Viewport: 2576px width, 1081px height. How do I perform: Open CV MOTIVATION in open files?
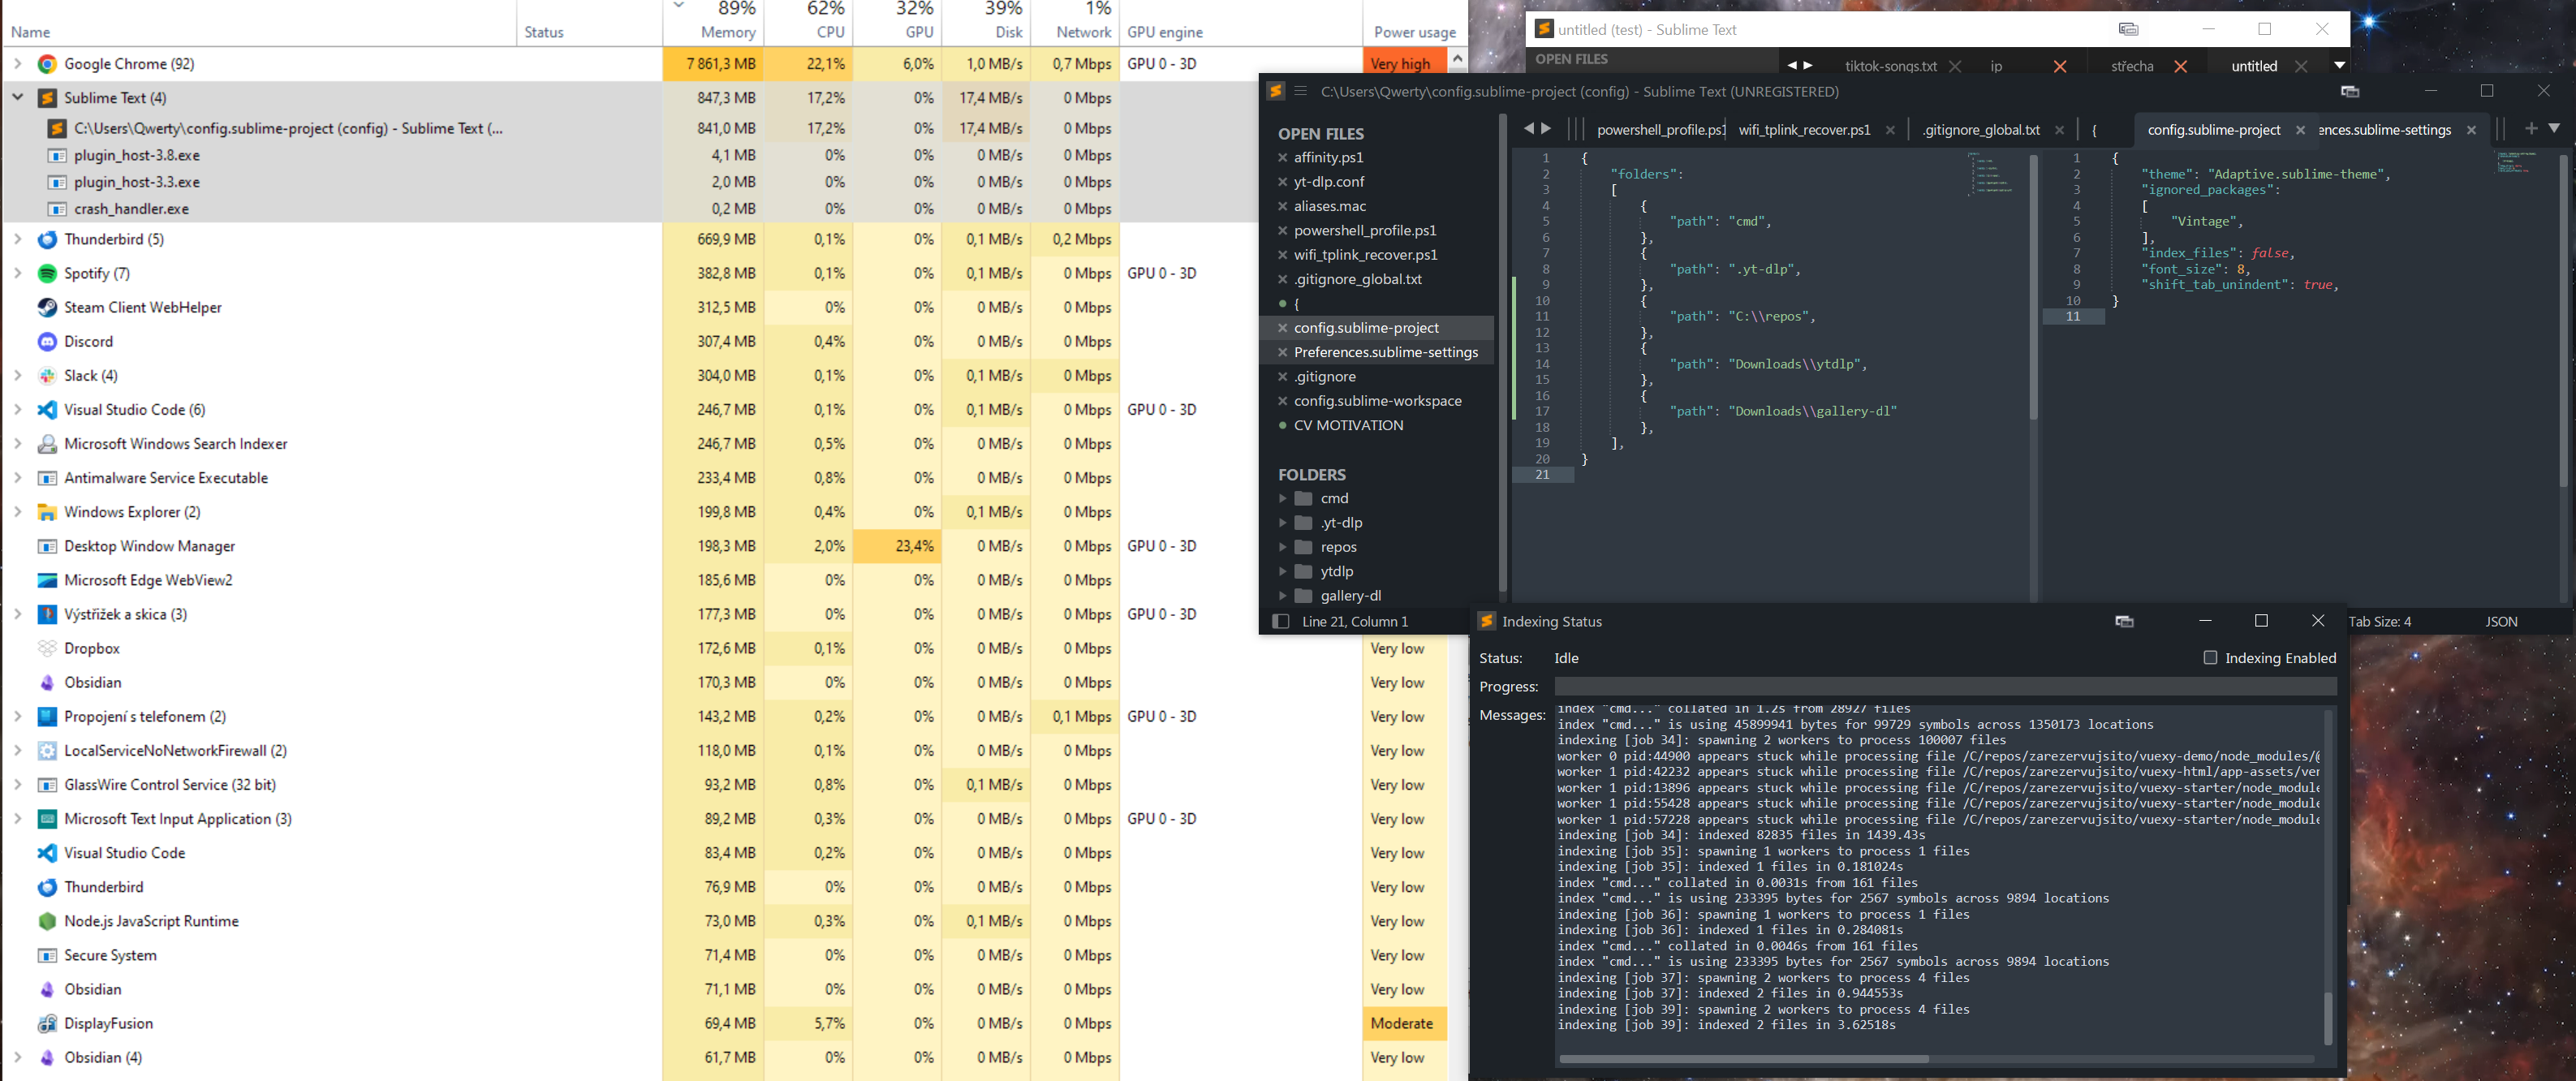[x=1348, y=425]
